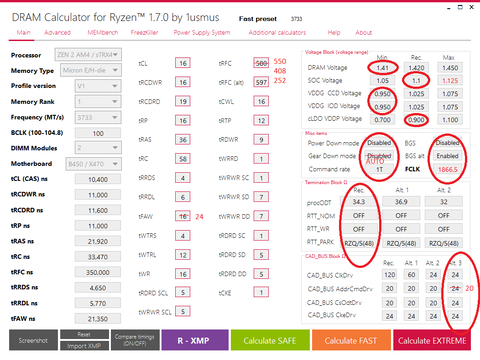The width and height of the screenshot is (480, 360).
Task: Click CAD_BUS ClkDrv Rec. value 120
Action: (x=389, y=275)
